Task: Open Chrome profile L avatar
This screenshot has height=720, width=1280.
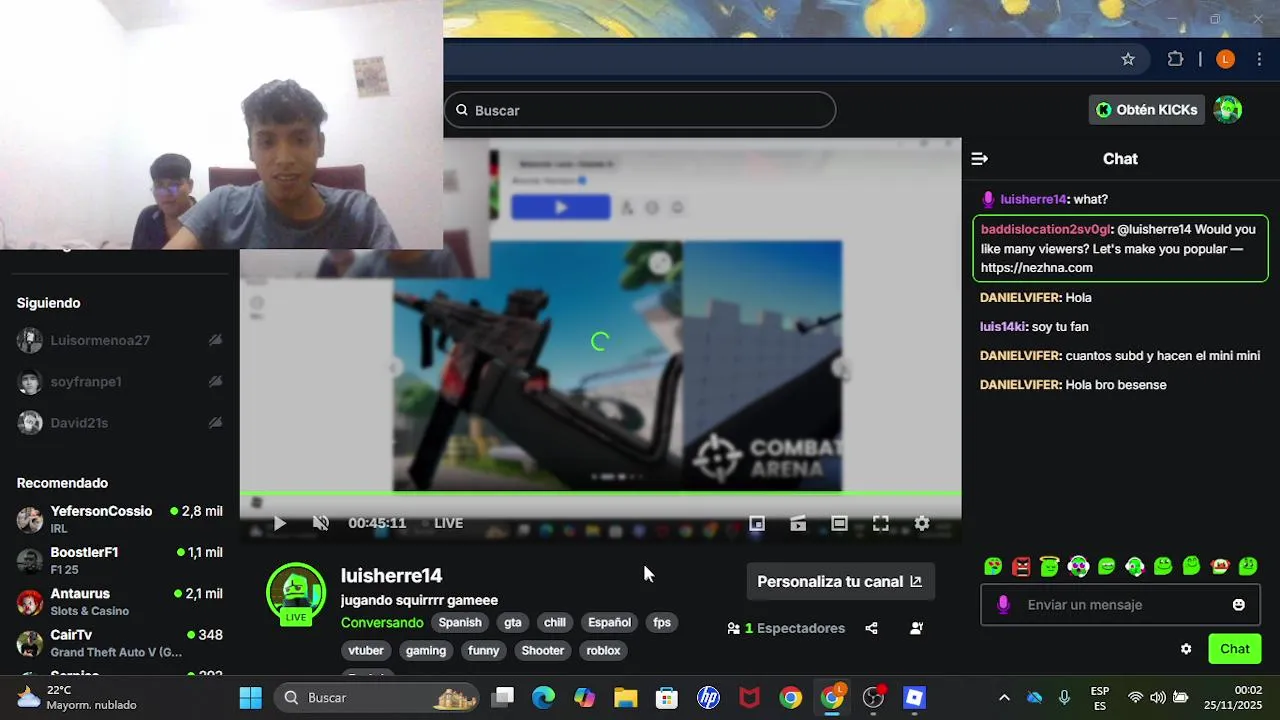Action: coord(1225,59)
